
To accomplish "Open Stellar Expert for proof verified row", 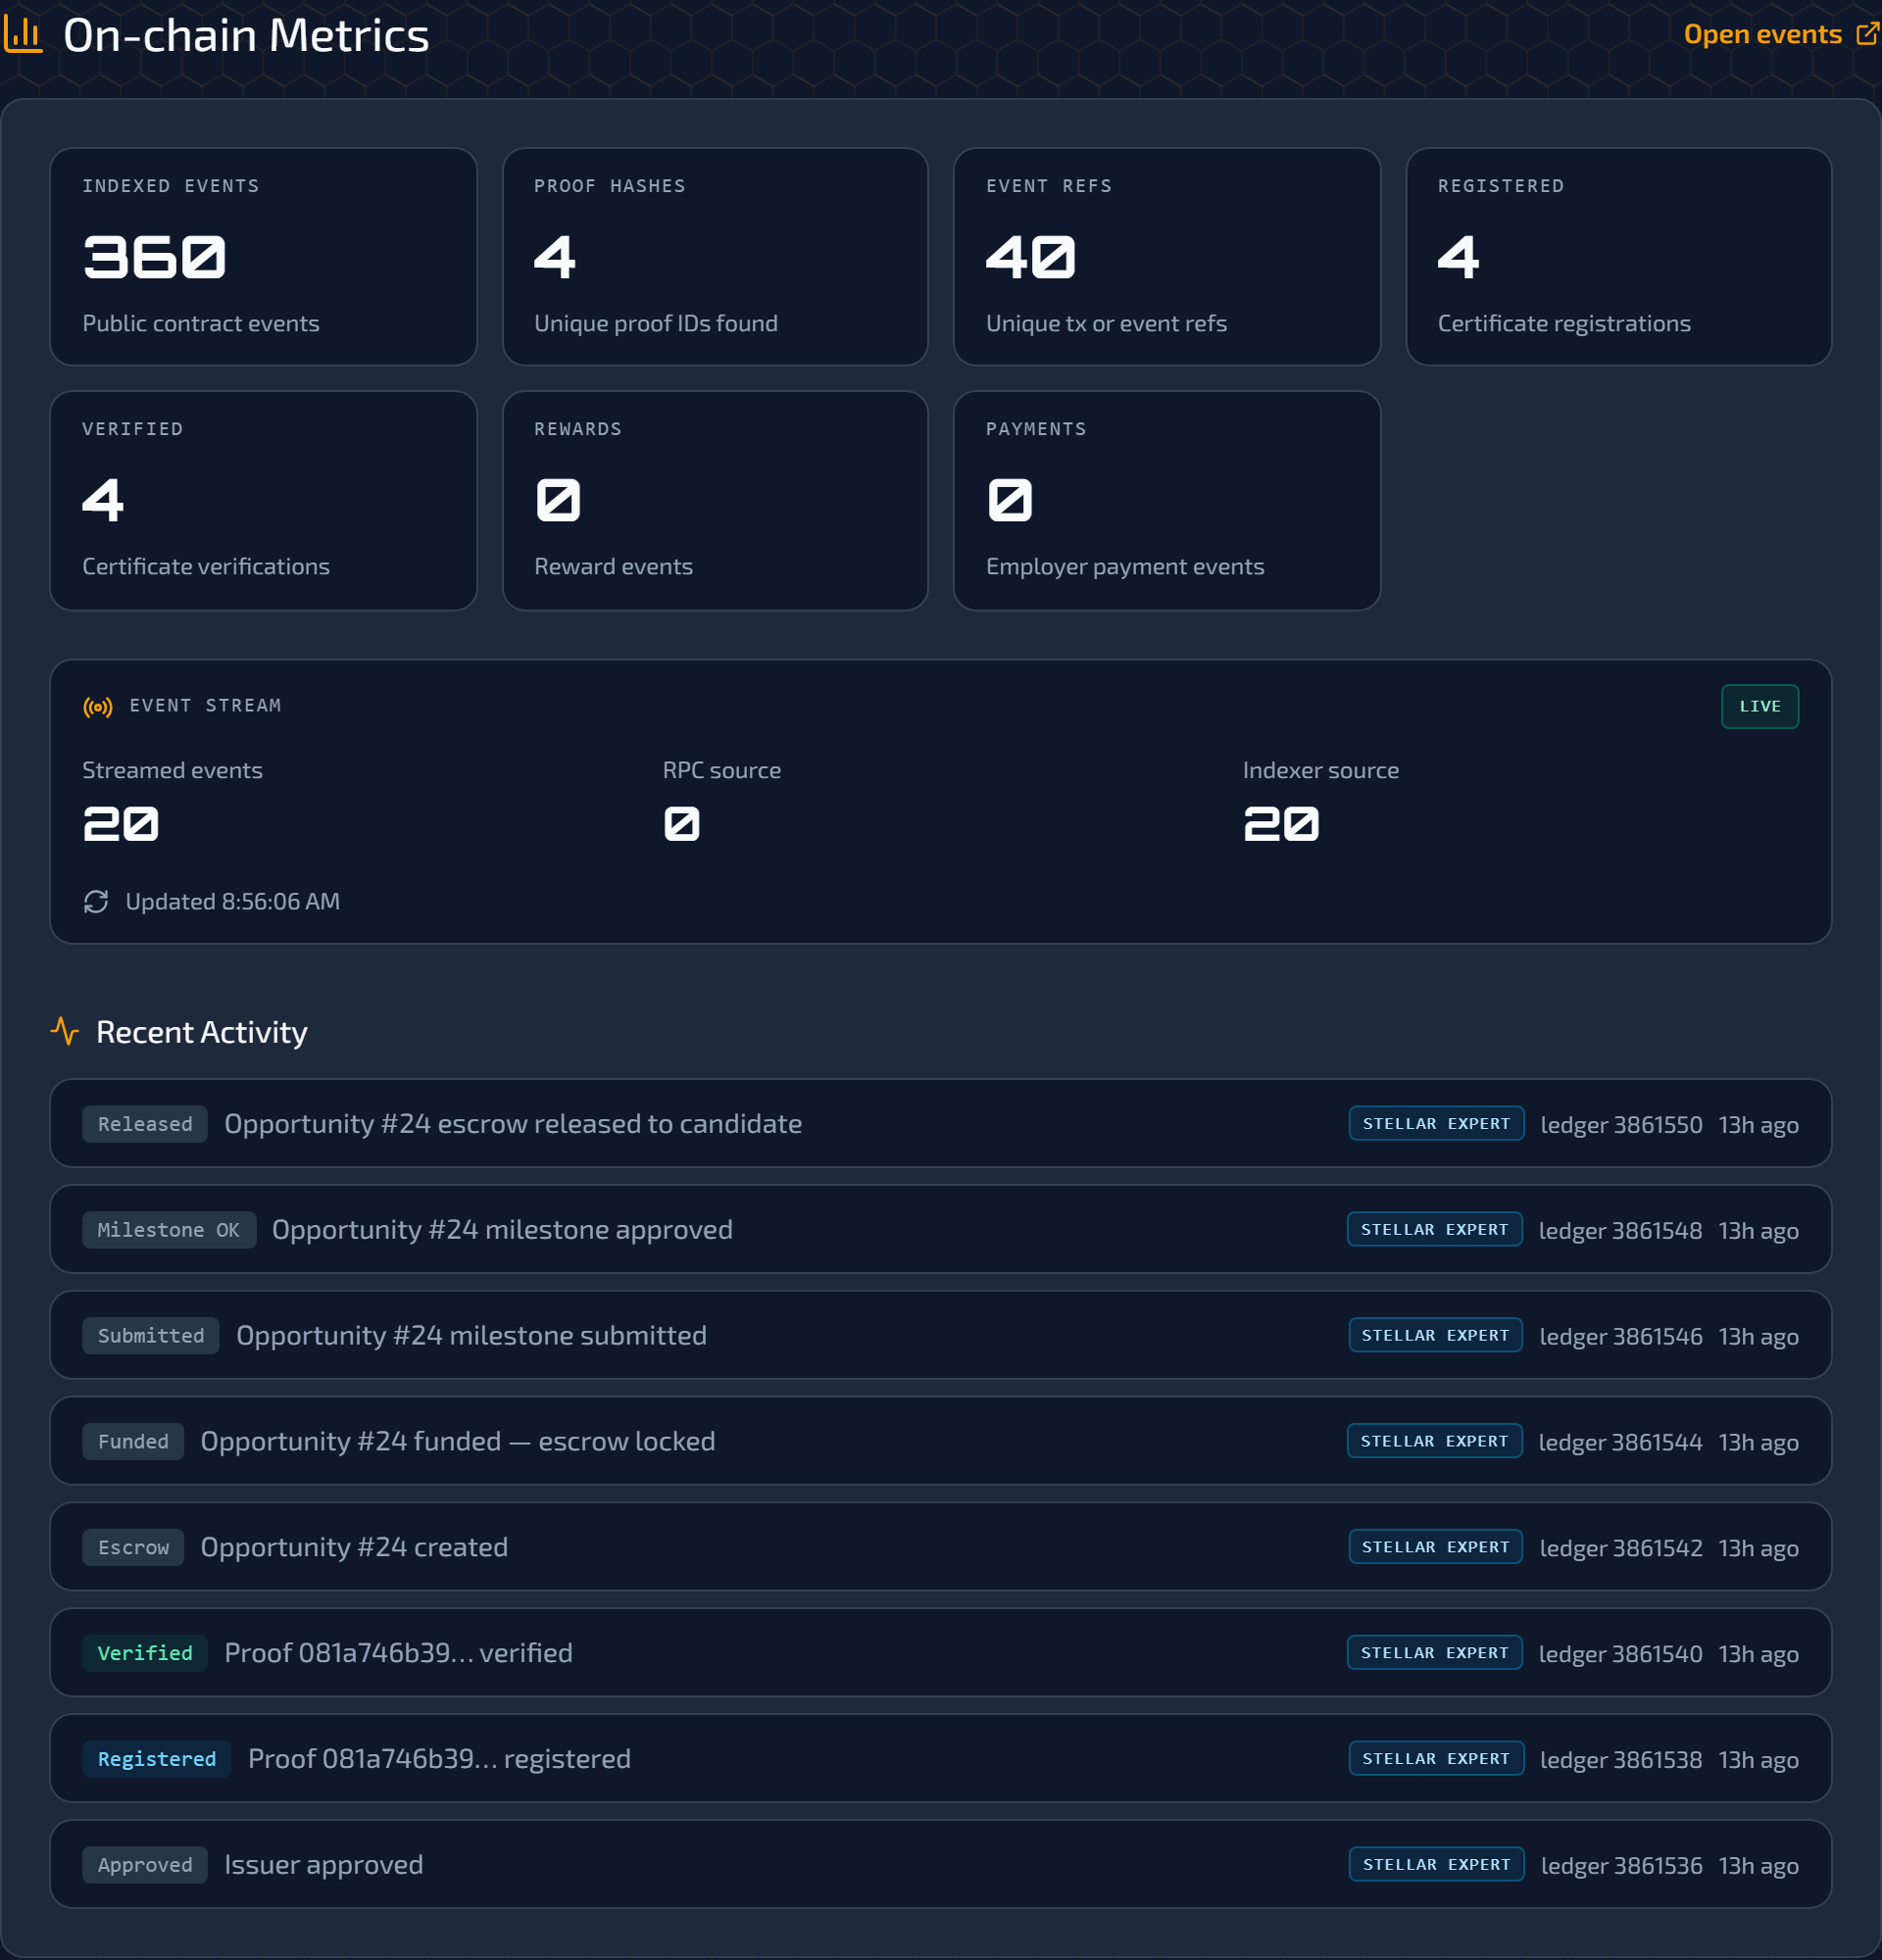I will coord(1434,1653).
